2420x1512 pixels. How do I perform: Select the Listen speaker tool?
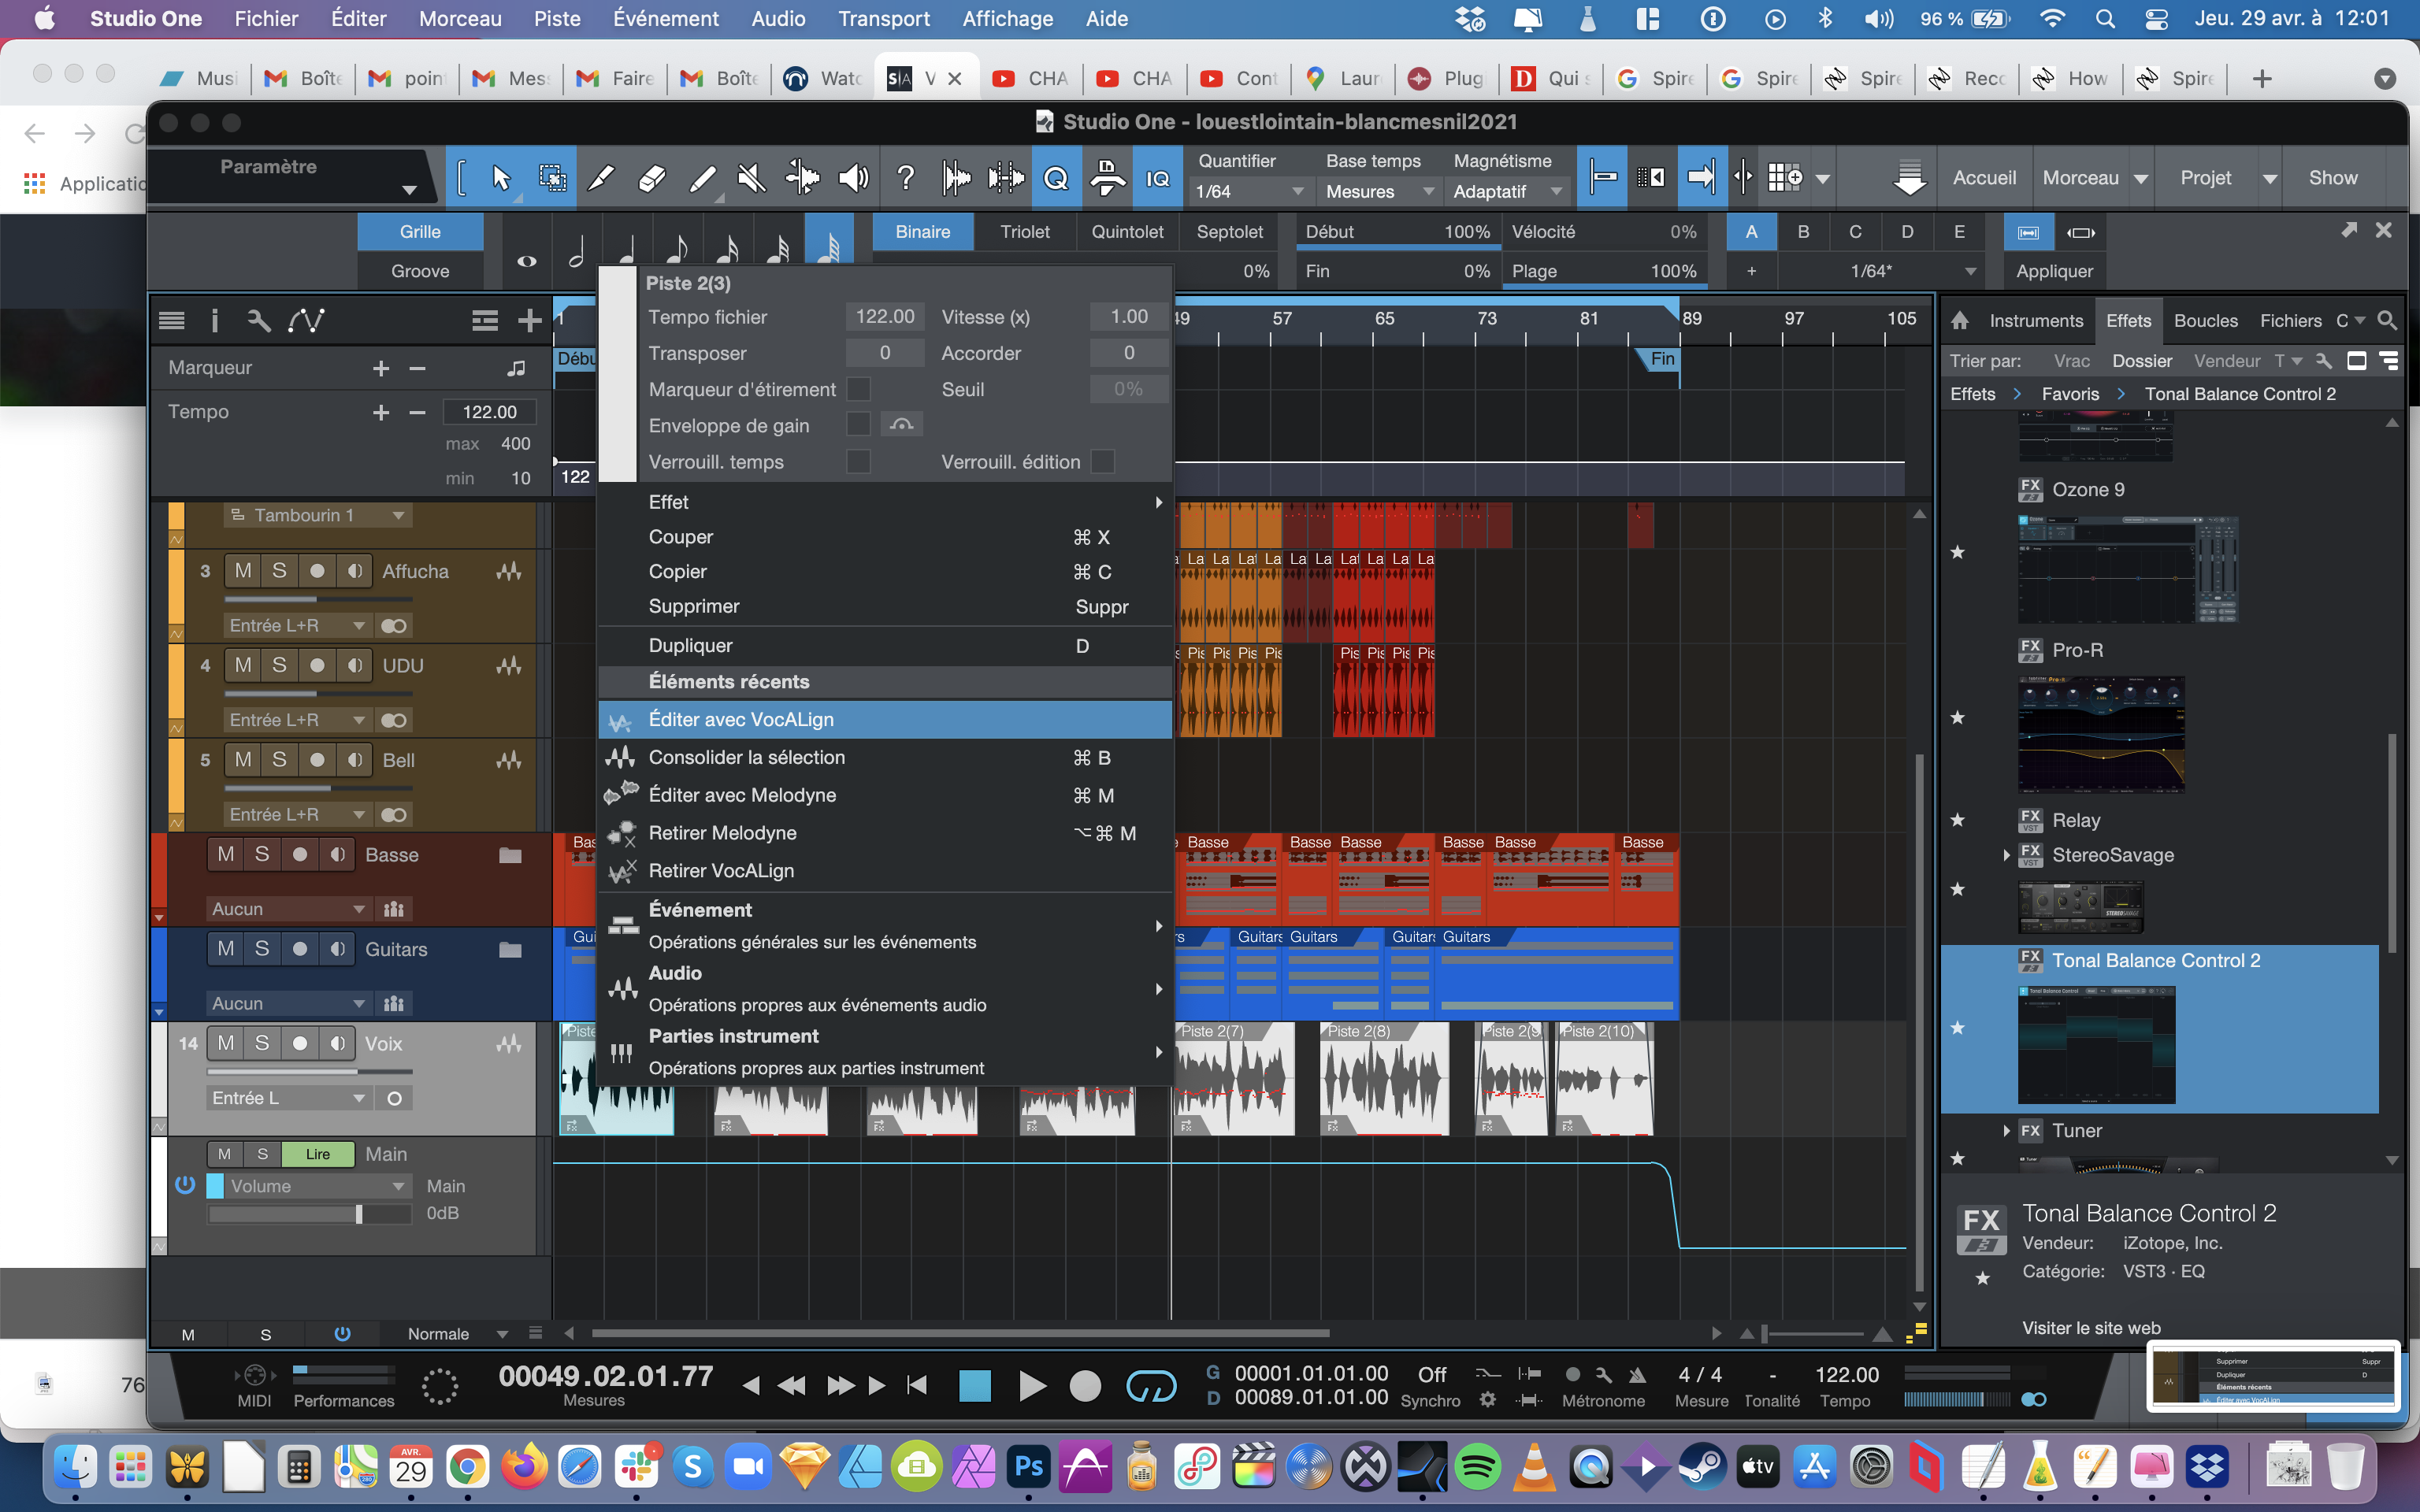pyautogui.click(x=853, y=178)
